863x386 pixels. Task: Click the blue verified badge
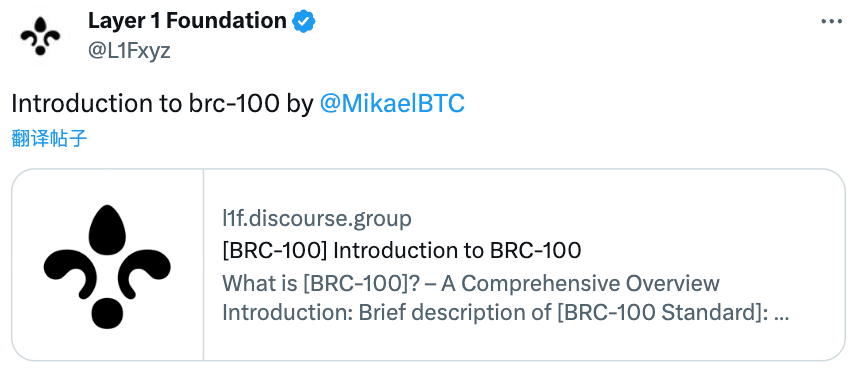303,21
